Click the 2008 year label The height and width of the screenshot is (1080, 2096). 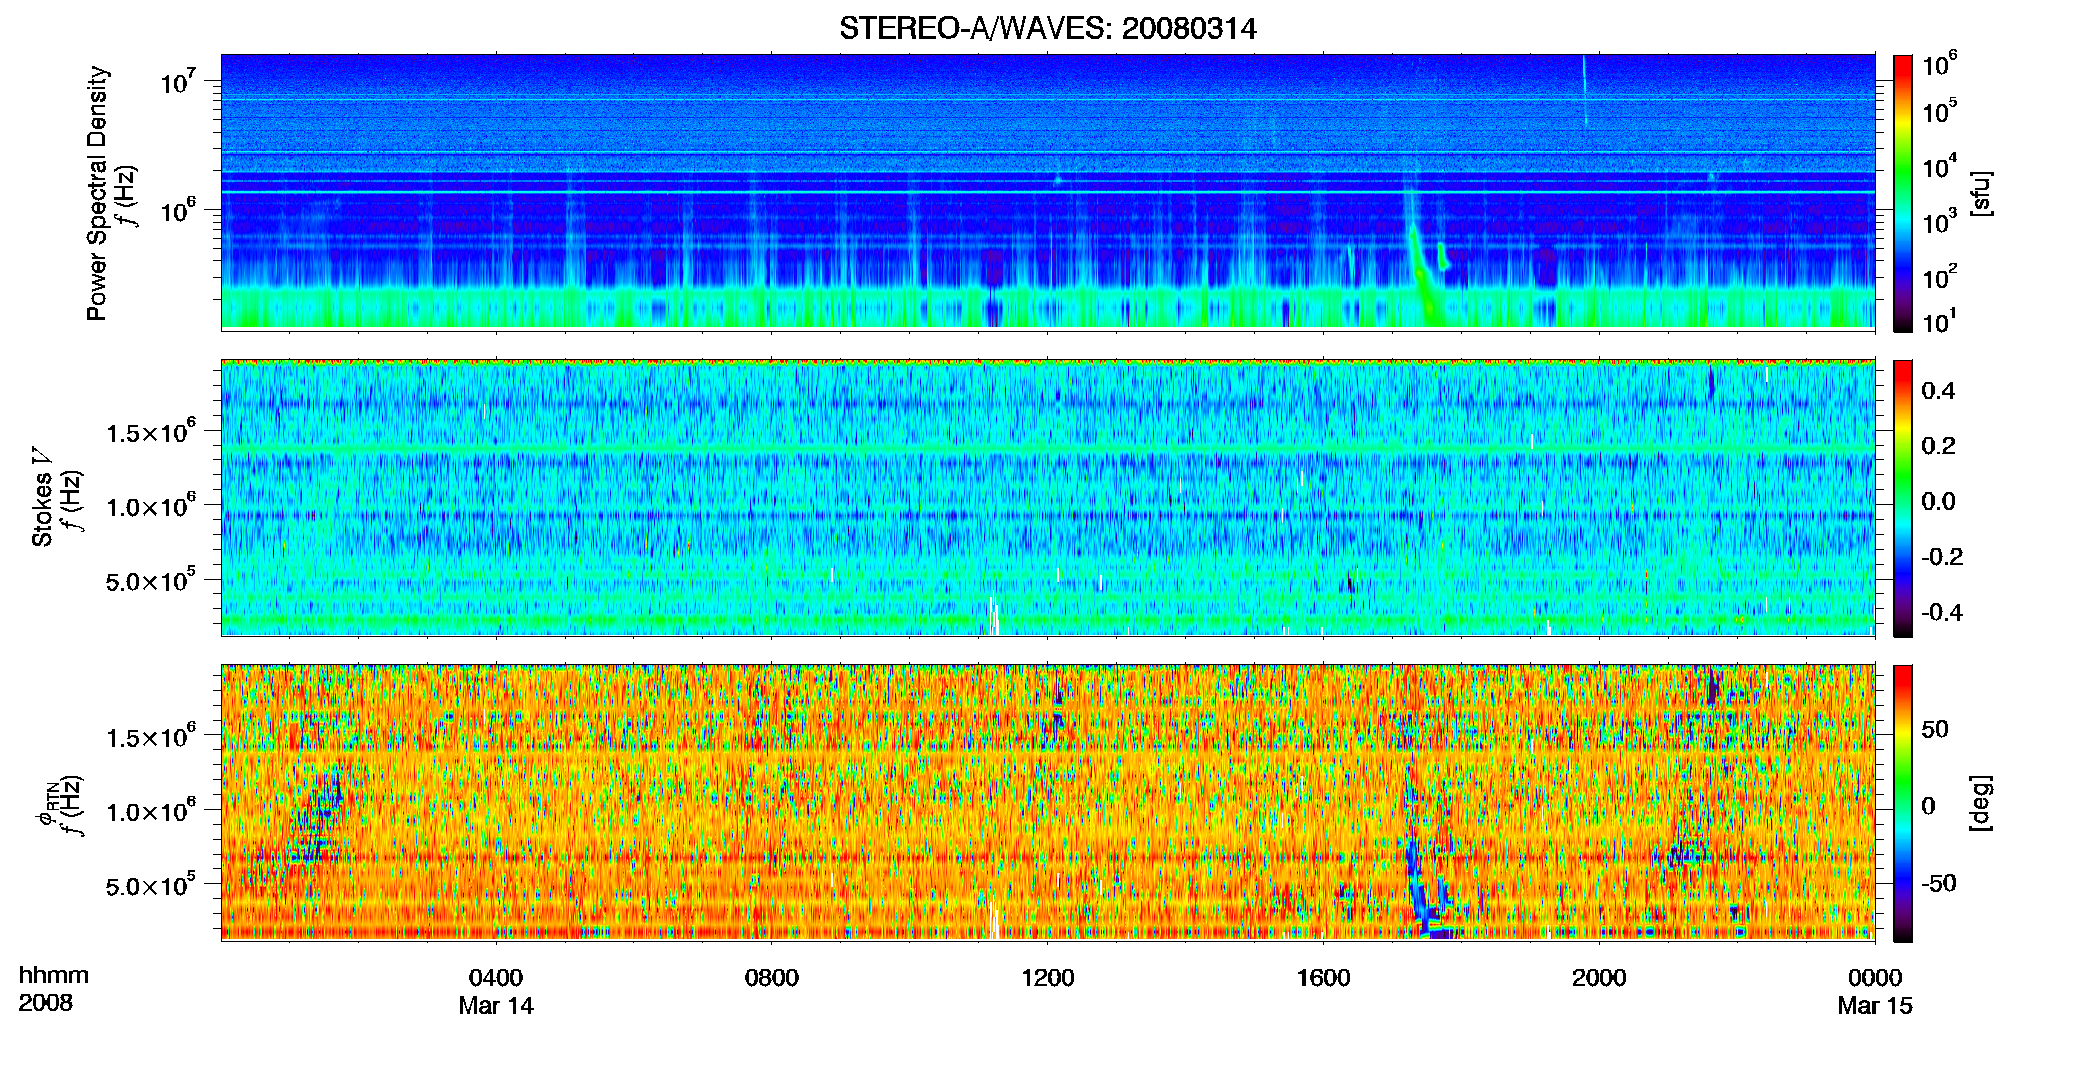tap(46, 1003)
